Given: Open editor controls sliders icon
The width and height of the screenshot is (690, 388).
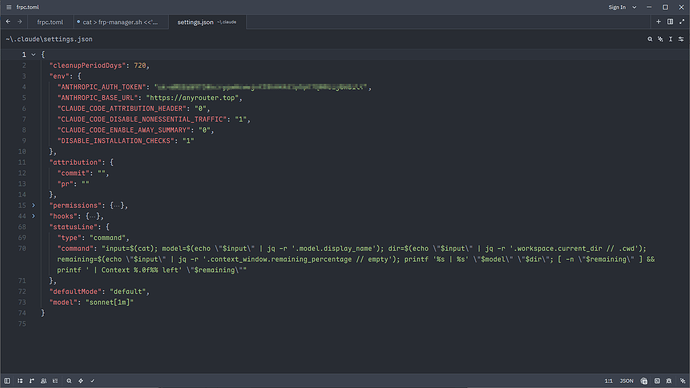Looking at the screenshot, I should tap(681, 39).
